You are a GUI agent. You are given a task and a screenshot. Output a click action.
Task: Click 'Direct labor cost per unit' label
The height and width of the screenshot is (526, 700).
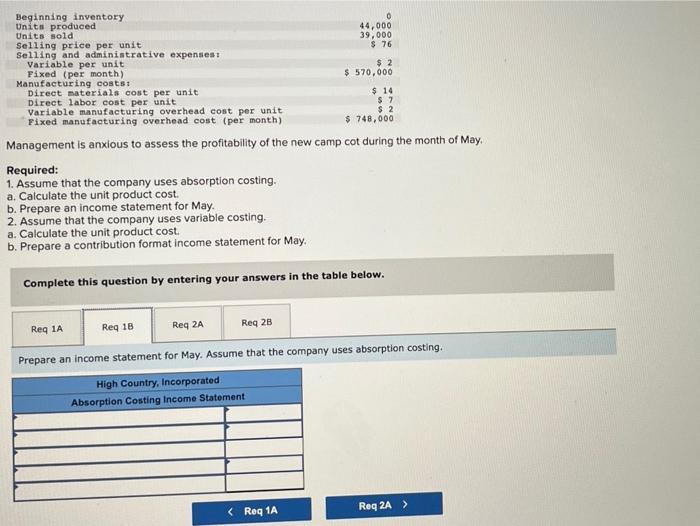click(x=102, y=102)
